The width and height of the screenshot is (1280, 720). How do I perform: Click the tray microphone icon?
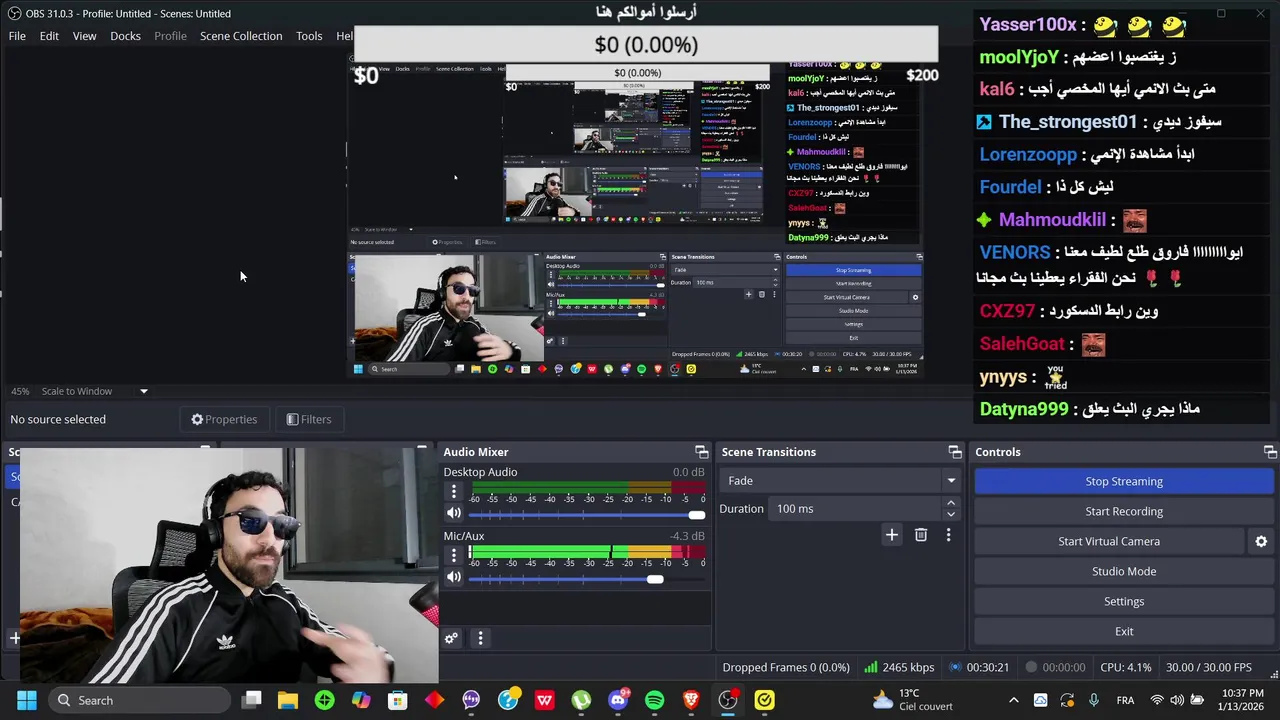click(1093, 700)
